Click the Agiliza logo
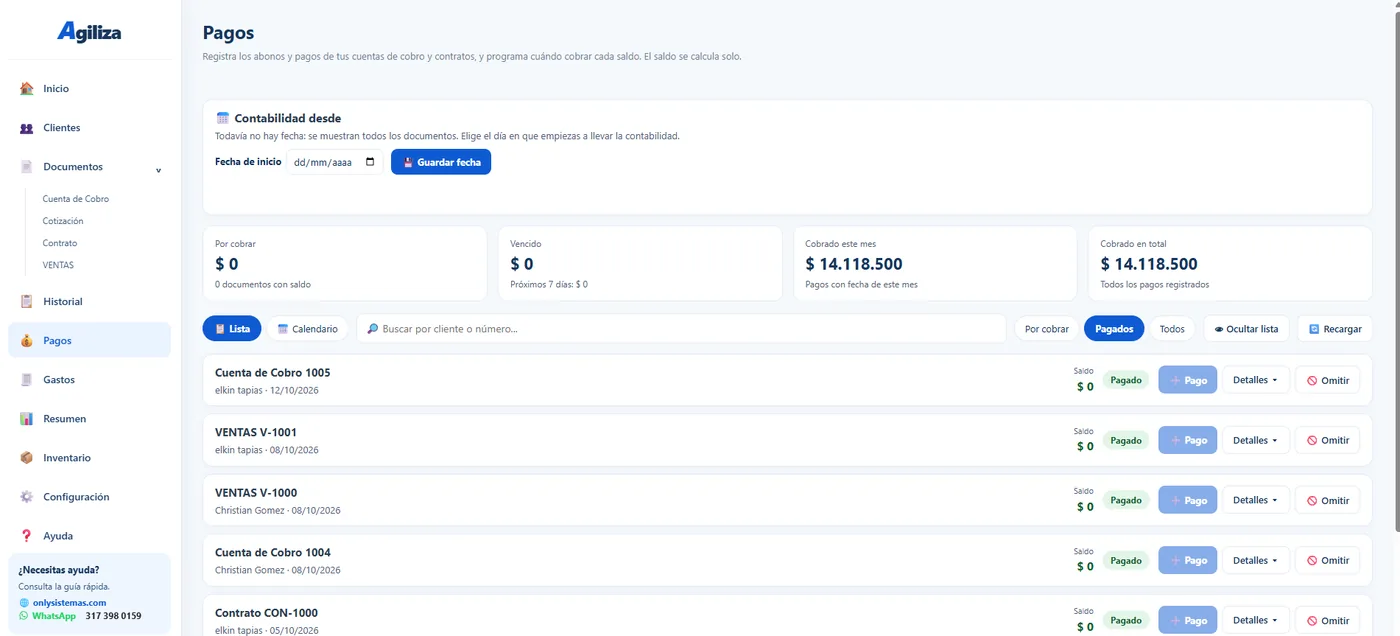 coord(89,32)
